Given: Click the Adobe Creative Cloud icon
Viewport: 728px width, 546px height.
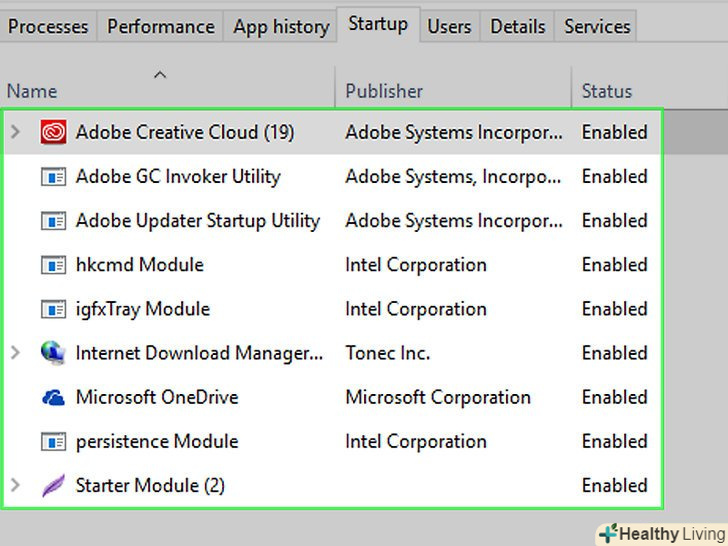Looking at the screenshot, I should point(53,132).
